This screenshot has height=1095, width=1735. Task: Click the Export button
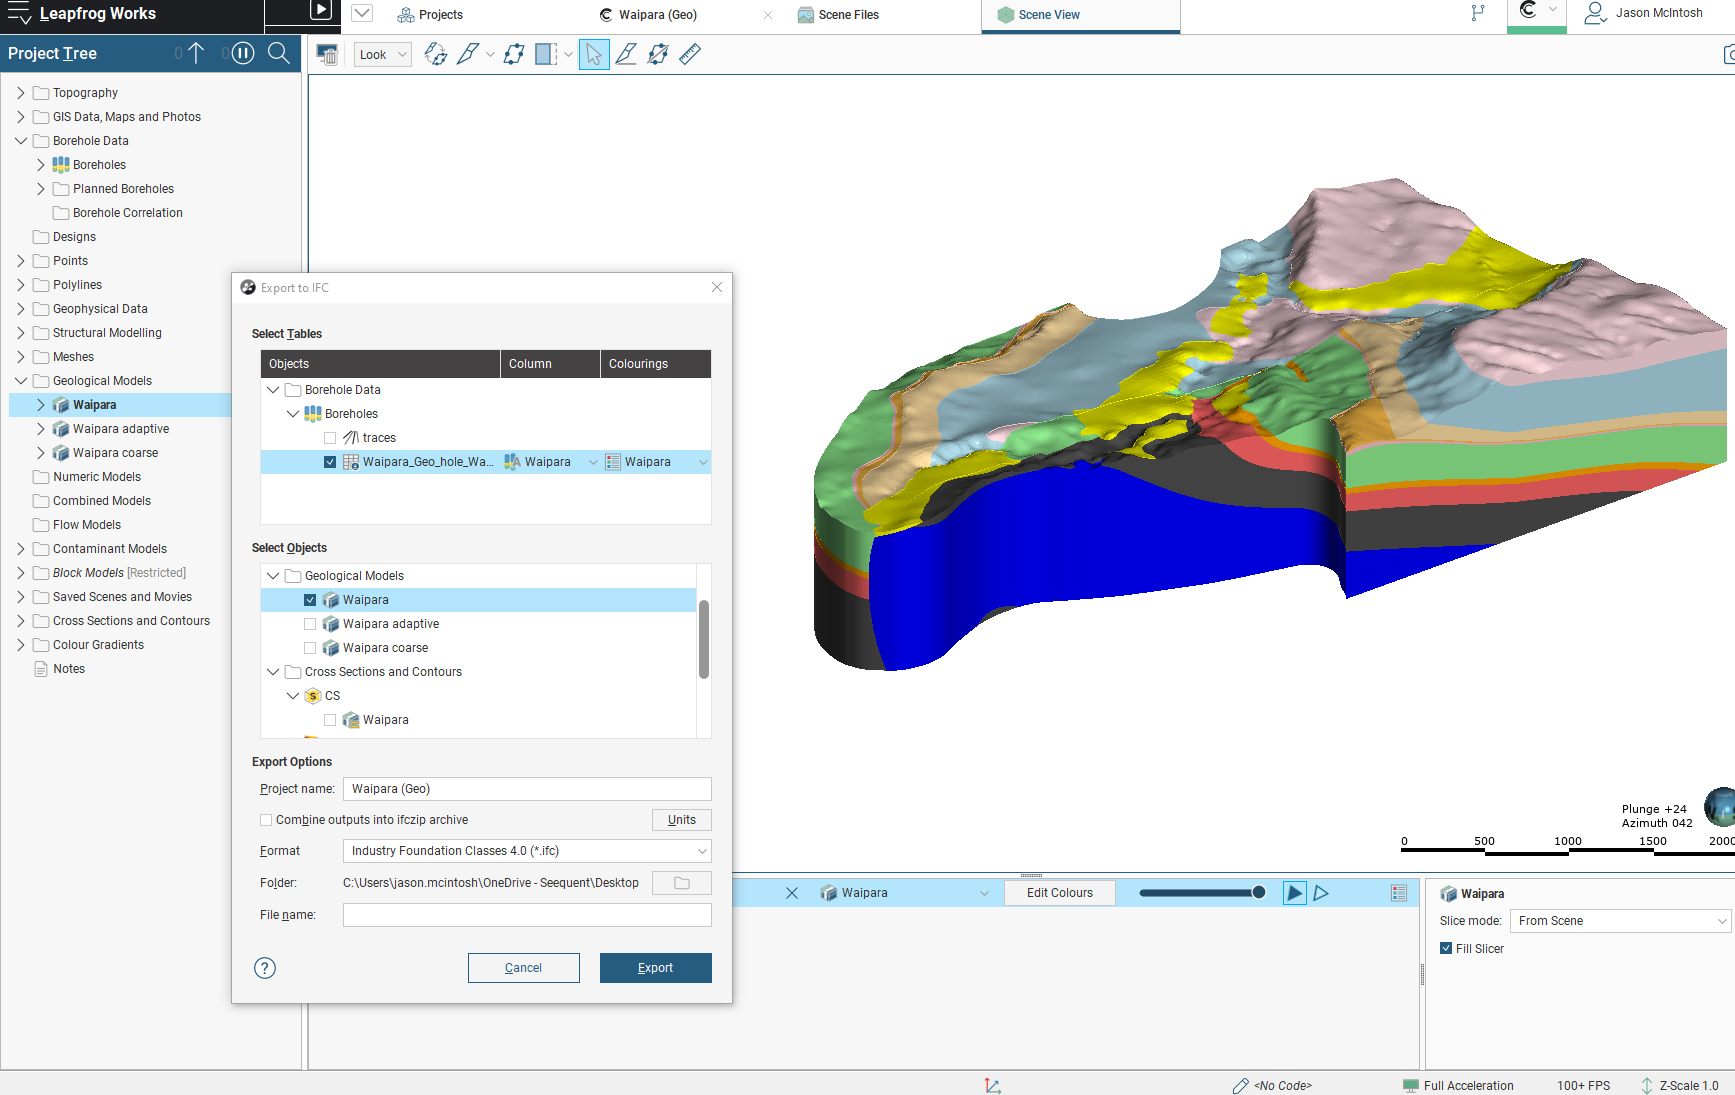click(655, 968)
